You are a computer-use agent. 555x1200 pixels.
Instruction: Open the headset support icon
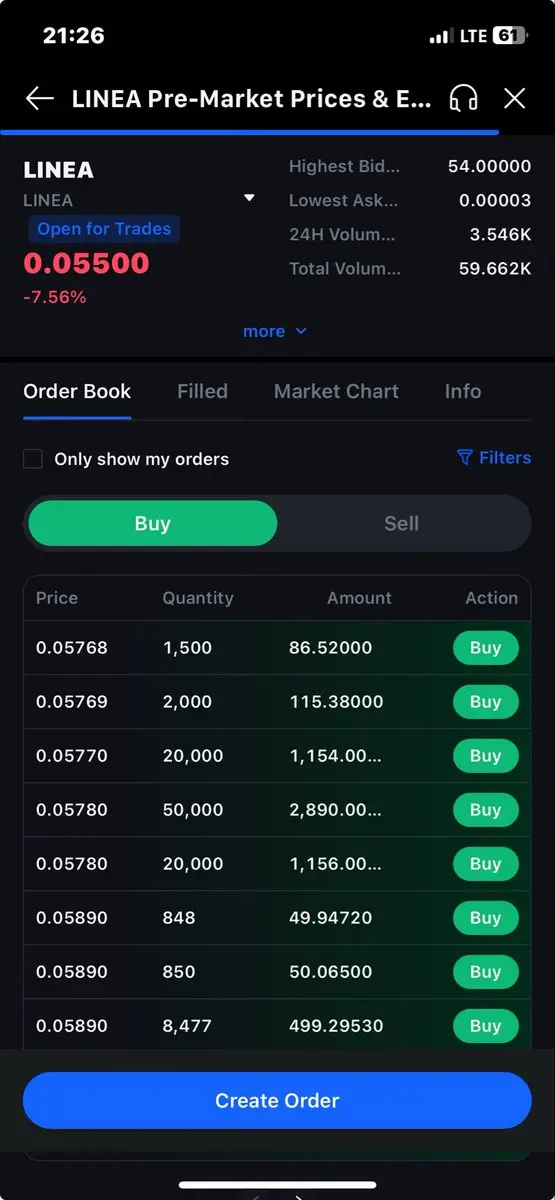click(463, 98)
